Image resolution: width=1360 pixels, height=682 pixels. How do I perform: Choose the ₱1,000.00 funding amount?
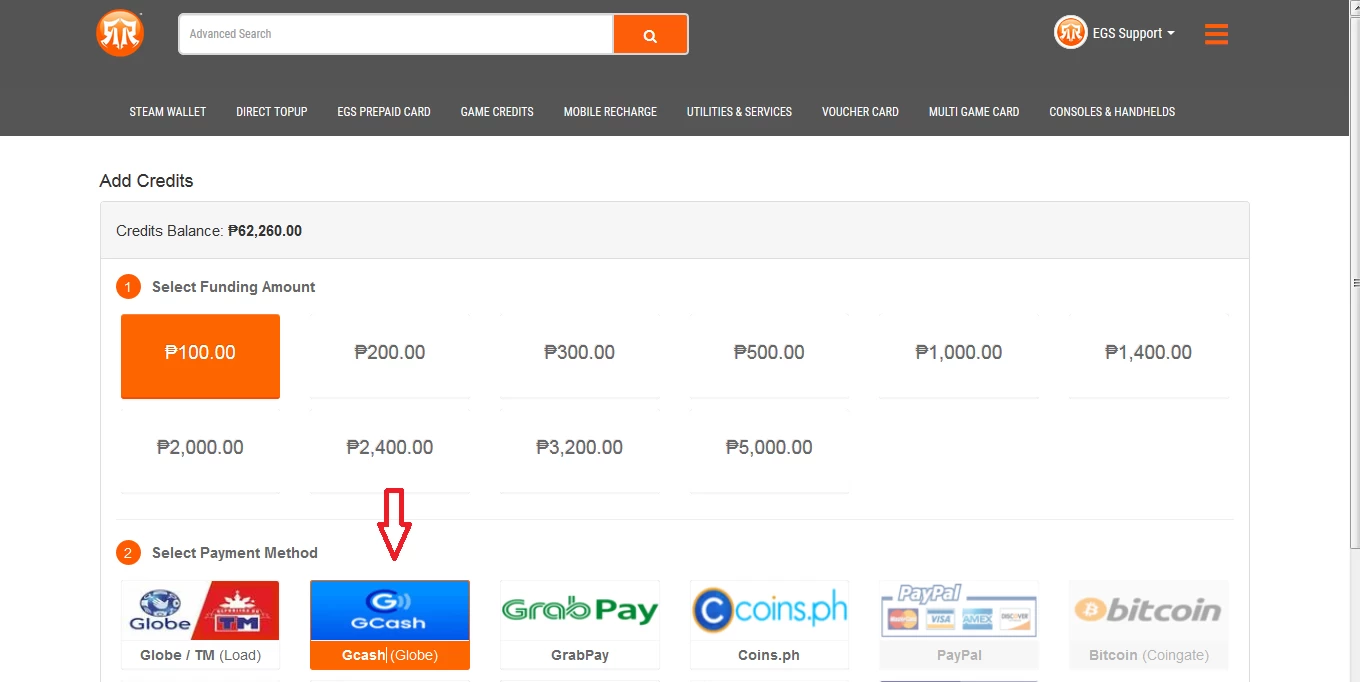pos(959,356)
